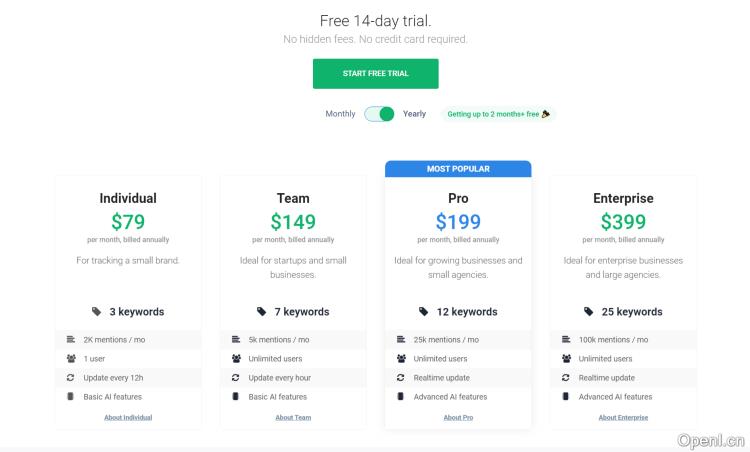Image resolution: width=750 pixels, height=452 pixels.
Task: Click the mentions list icon in Enterprise plan
Action: 566,340
